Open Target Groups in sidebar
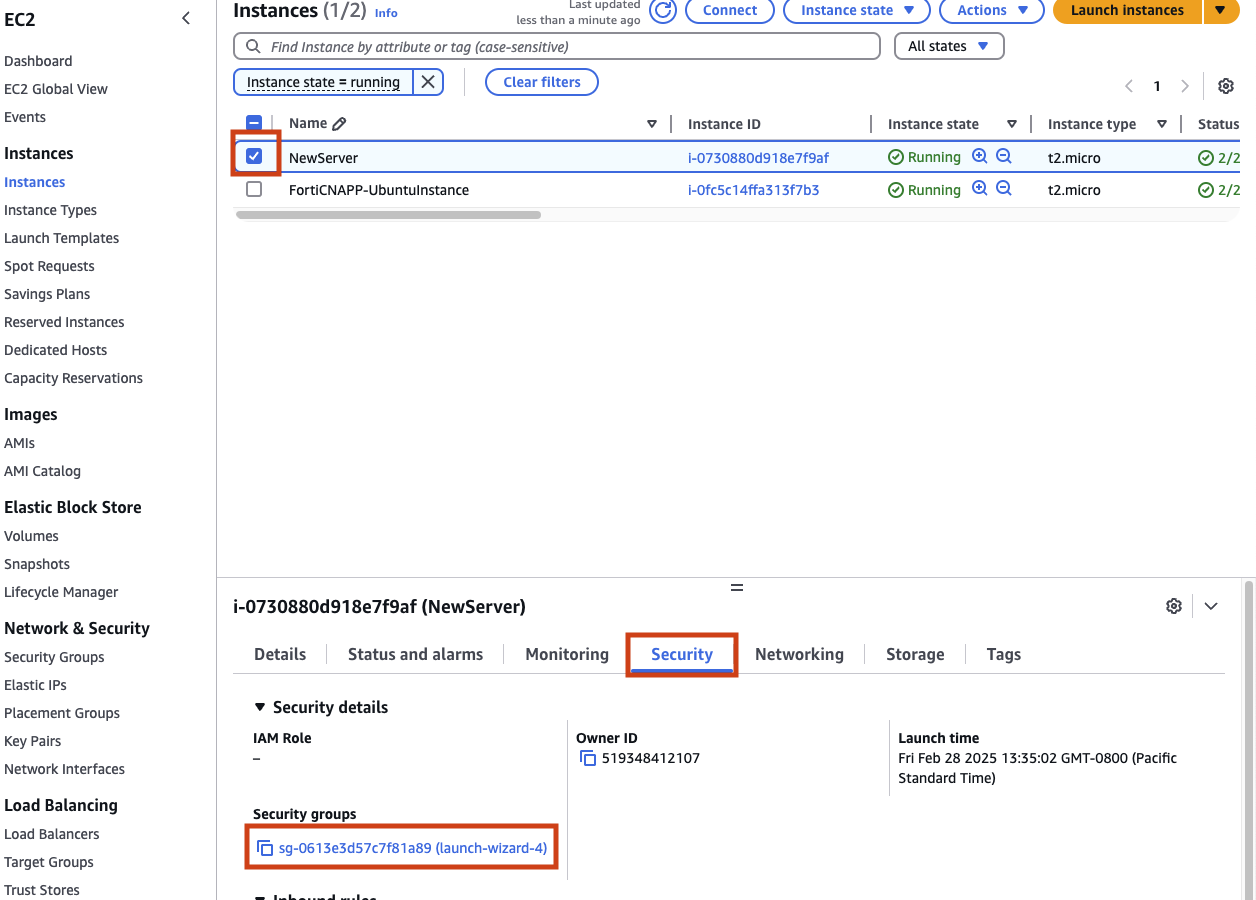 point(49,862)
